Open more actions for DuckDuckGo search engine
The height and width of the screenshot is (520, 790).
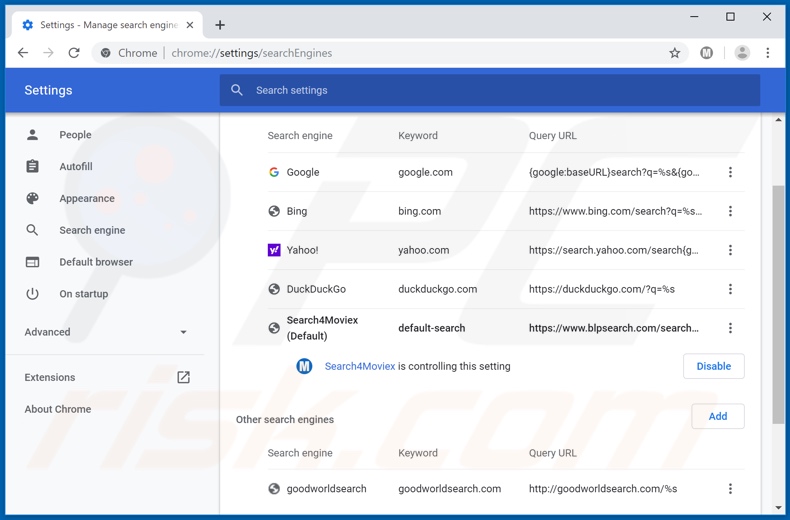click(730, 289)
